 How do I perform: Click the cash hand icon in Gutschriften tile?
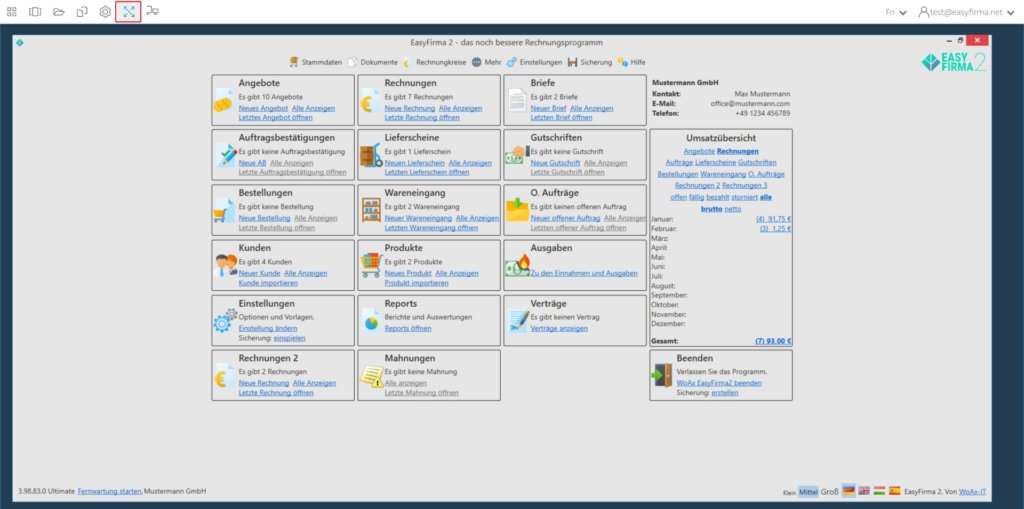pos(516,156)
